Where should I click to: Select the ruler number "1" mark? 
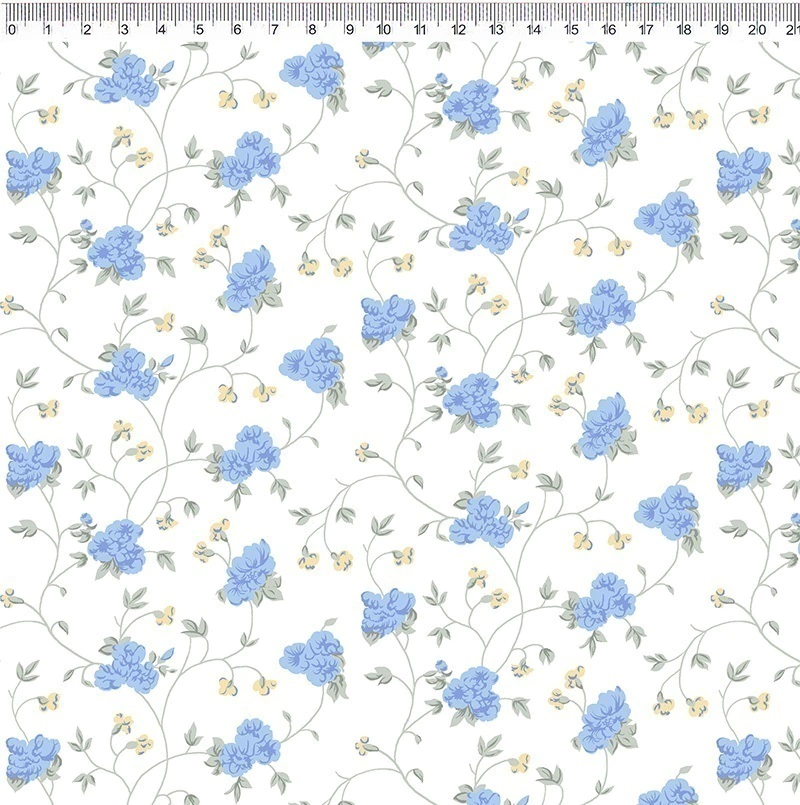pyautogui.click(x=48, y=29)
